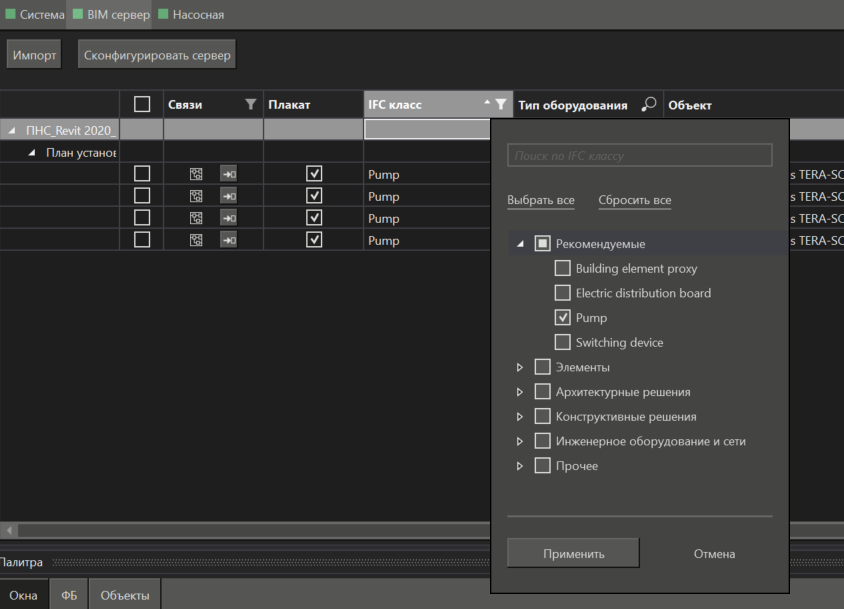
Task: Click the links diagram icon in third Pump row
Action: (x=197, y=218)
